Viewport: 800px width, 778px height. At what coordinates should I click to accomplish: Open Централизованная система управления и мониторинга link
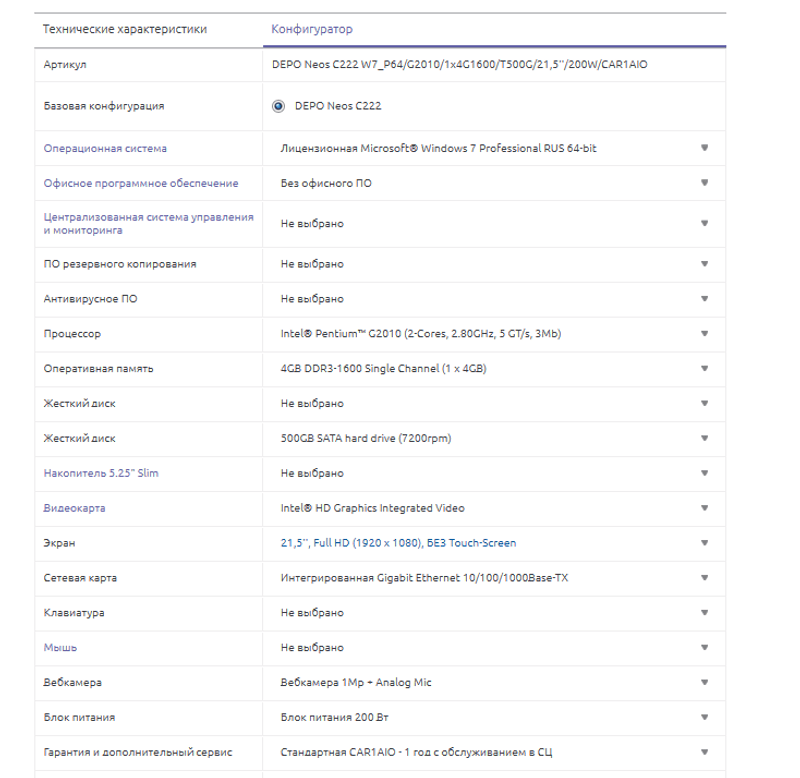(148, 223)
